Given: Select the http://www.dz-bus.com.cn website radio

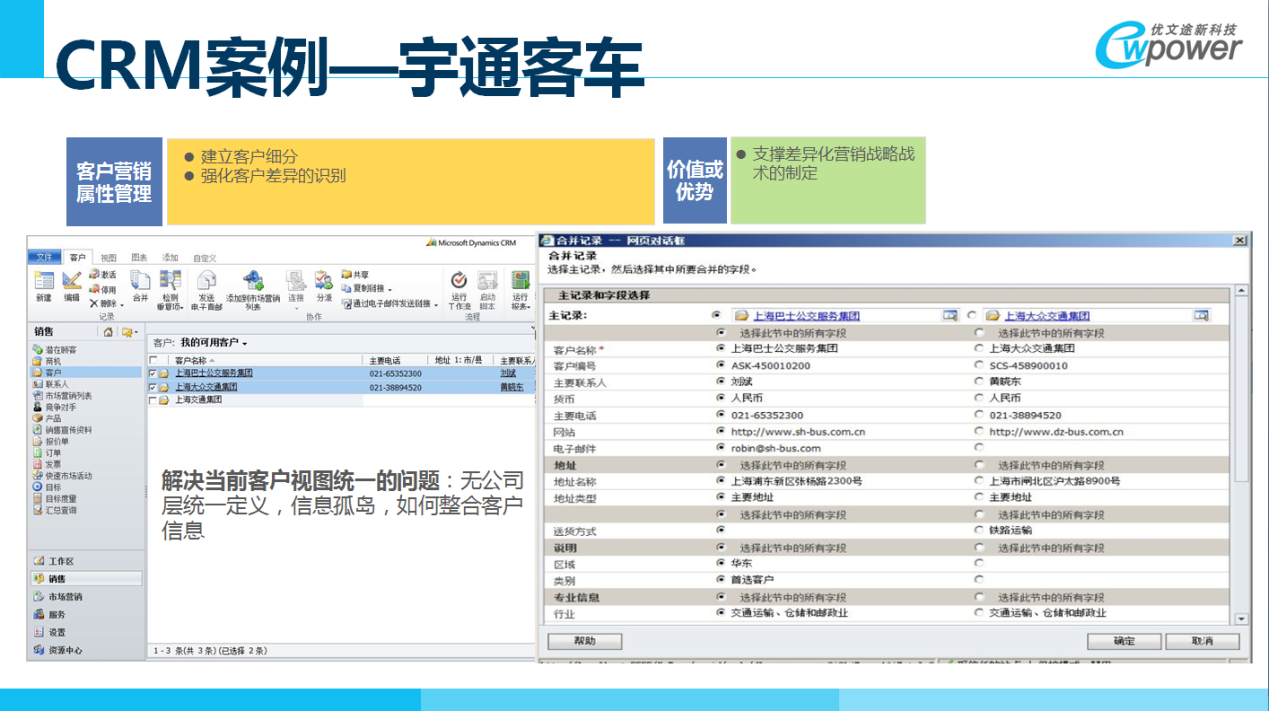Looking at the screenshot, I should (979, 432).
